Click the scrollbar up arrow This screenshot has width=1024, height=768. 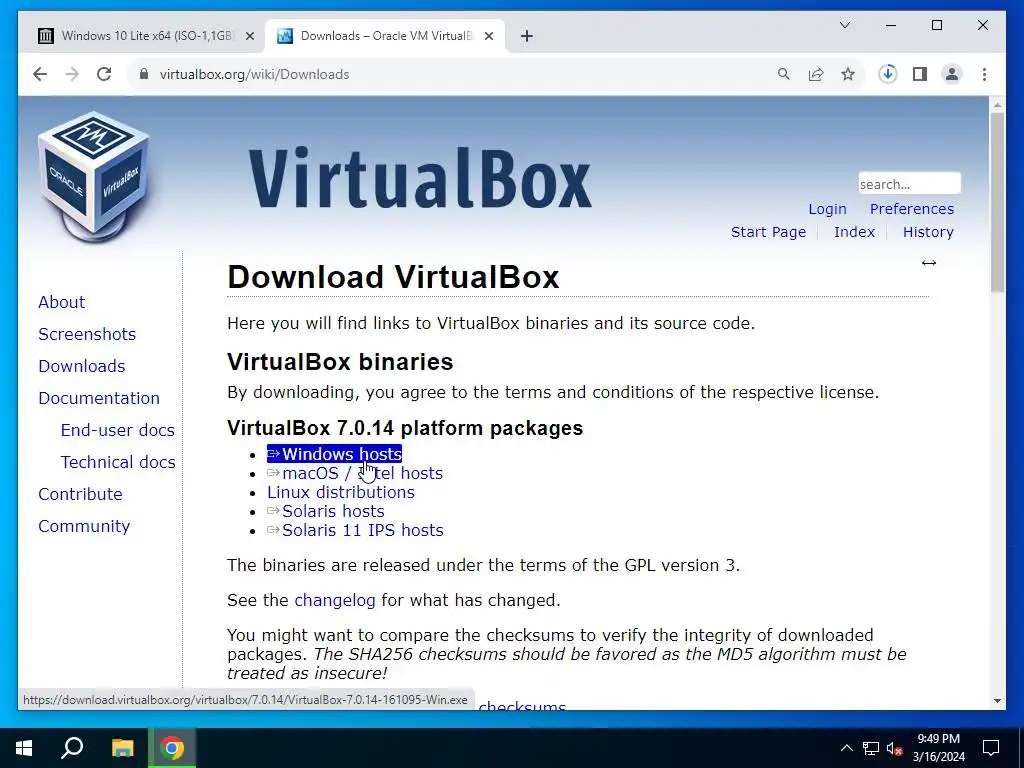997,104
